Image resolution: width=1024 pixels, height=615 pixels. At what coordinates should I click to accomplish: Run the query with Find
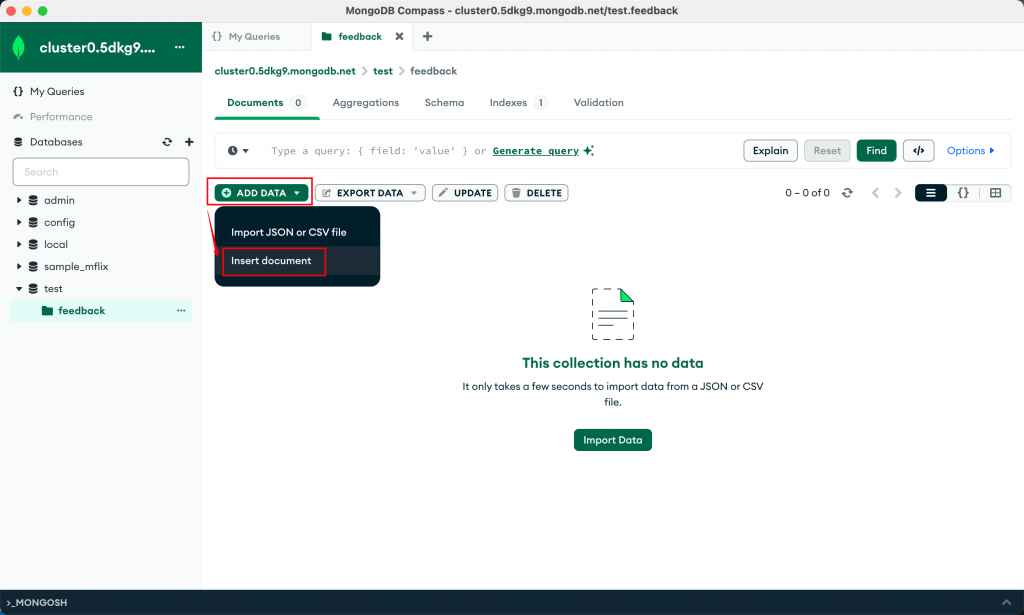(876, 151)
